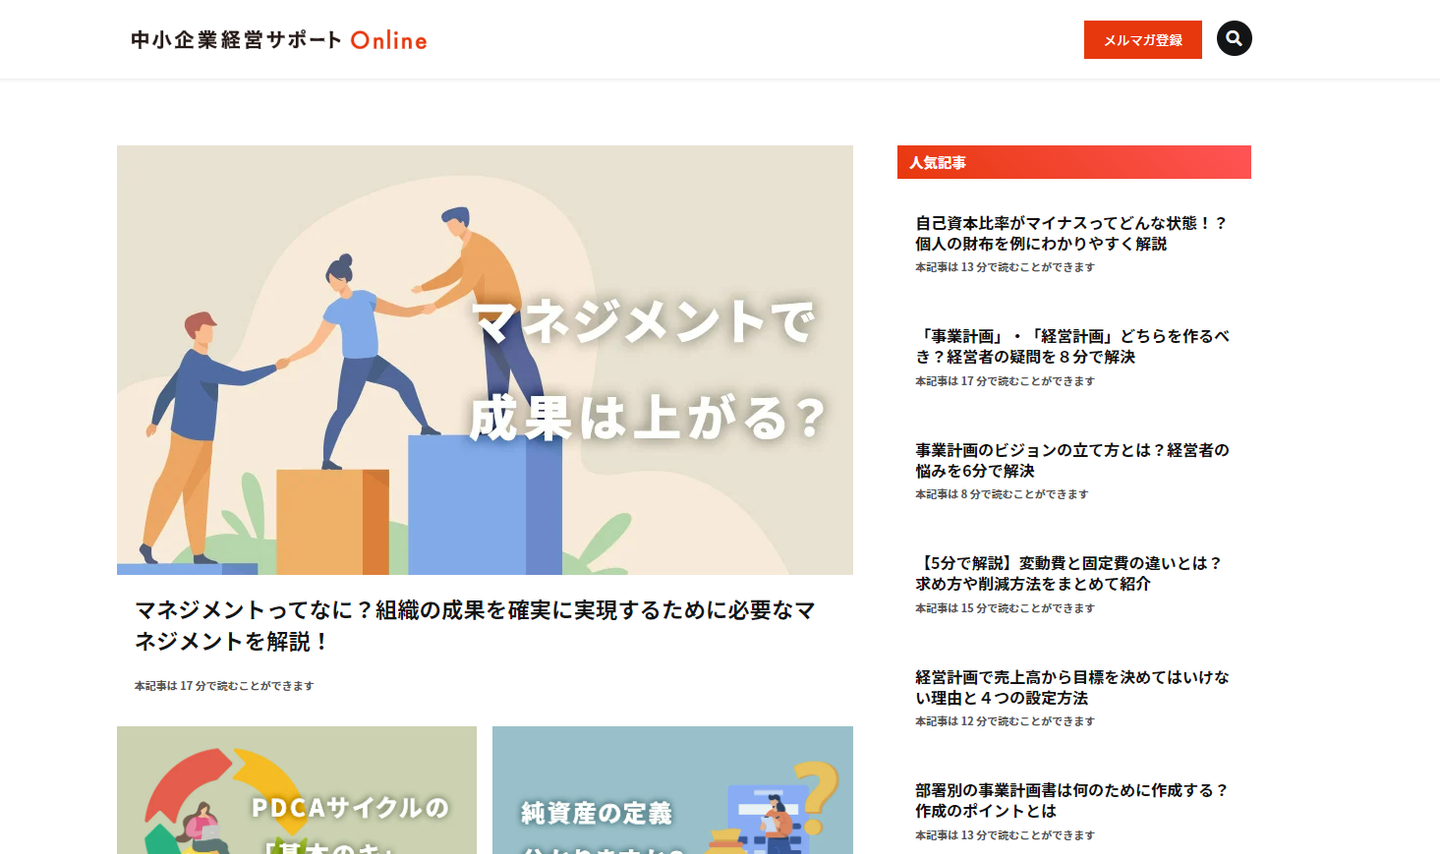Click the 15分 reading time under 変動費 article

point(1005,608)
